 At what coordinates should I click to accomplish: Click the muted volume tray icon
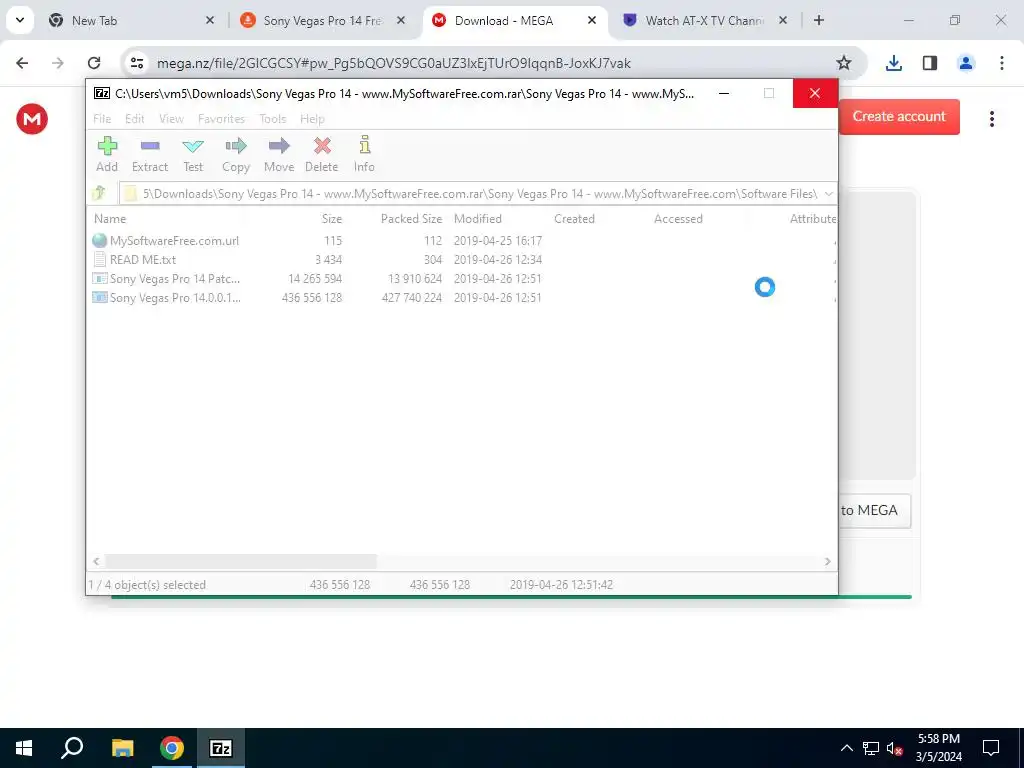click(894, 748)
